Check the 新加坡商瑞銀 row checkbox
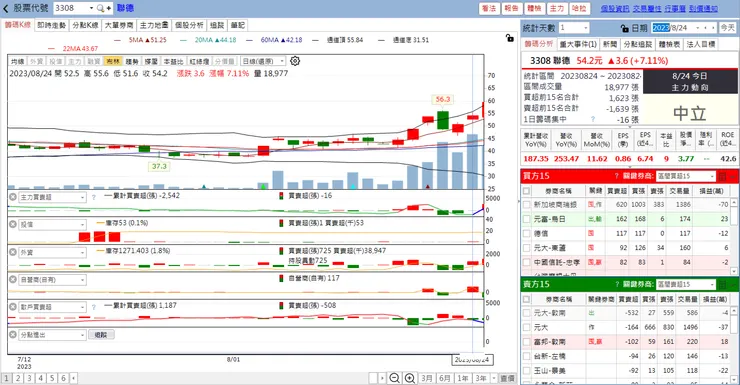The height and width of the screenshot is (385, 740). click(526, 204)
